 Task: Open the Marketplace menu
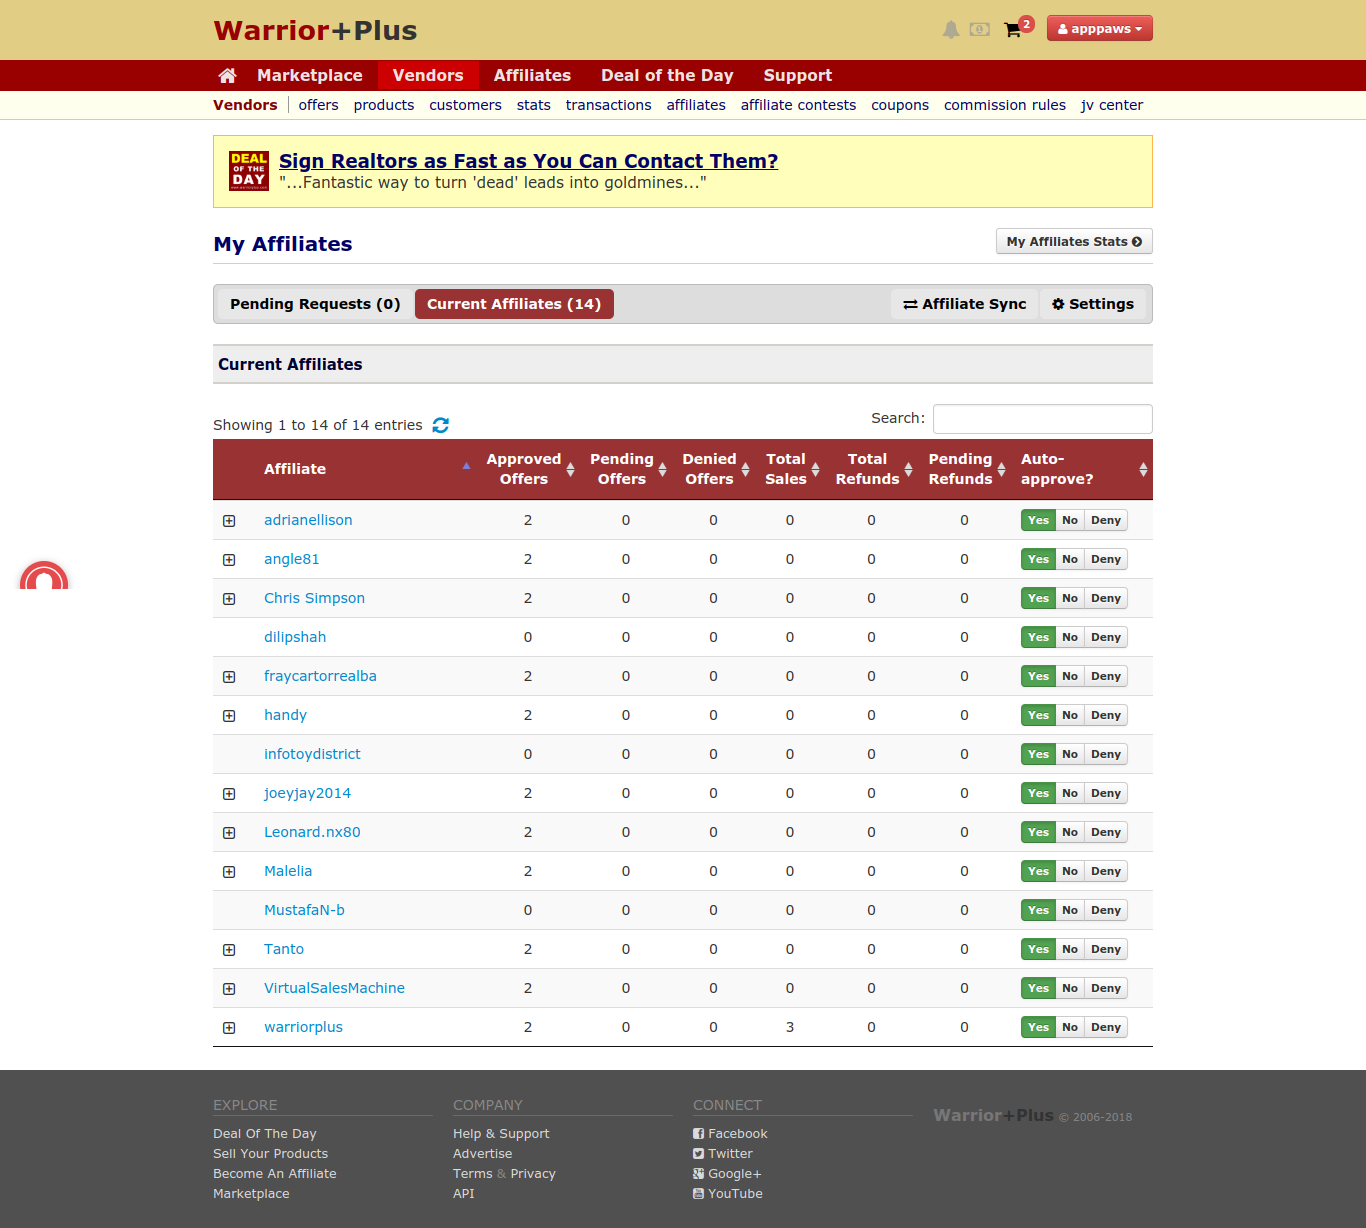pos(310,76)
